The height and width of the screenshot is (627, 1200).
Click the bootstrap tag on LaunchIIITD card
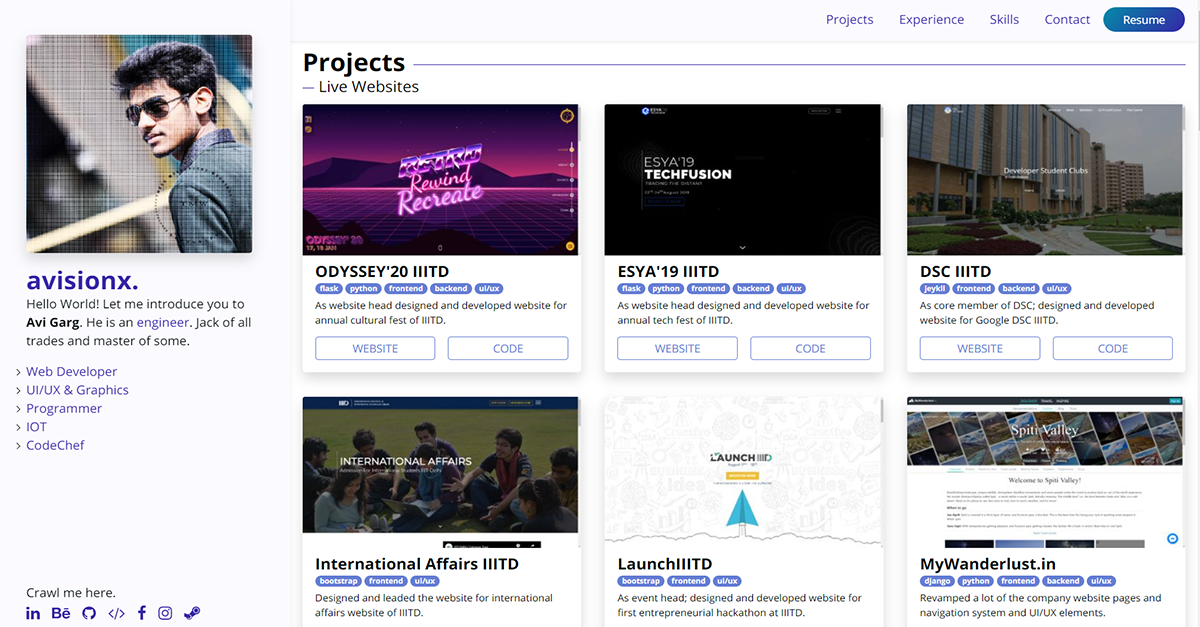(641, 581)
